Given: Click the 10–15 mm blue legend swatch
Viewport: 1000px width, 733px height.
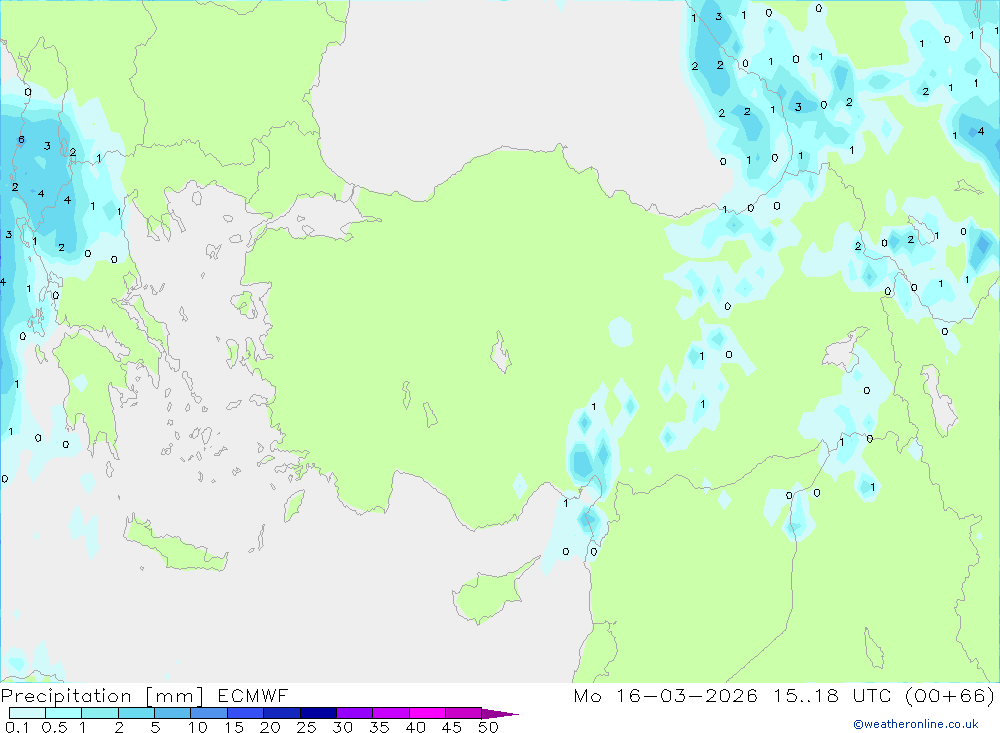Looking at the screenshot, I should [x=209, y=713].
